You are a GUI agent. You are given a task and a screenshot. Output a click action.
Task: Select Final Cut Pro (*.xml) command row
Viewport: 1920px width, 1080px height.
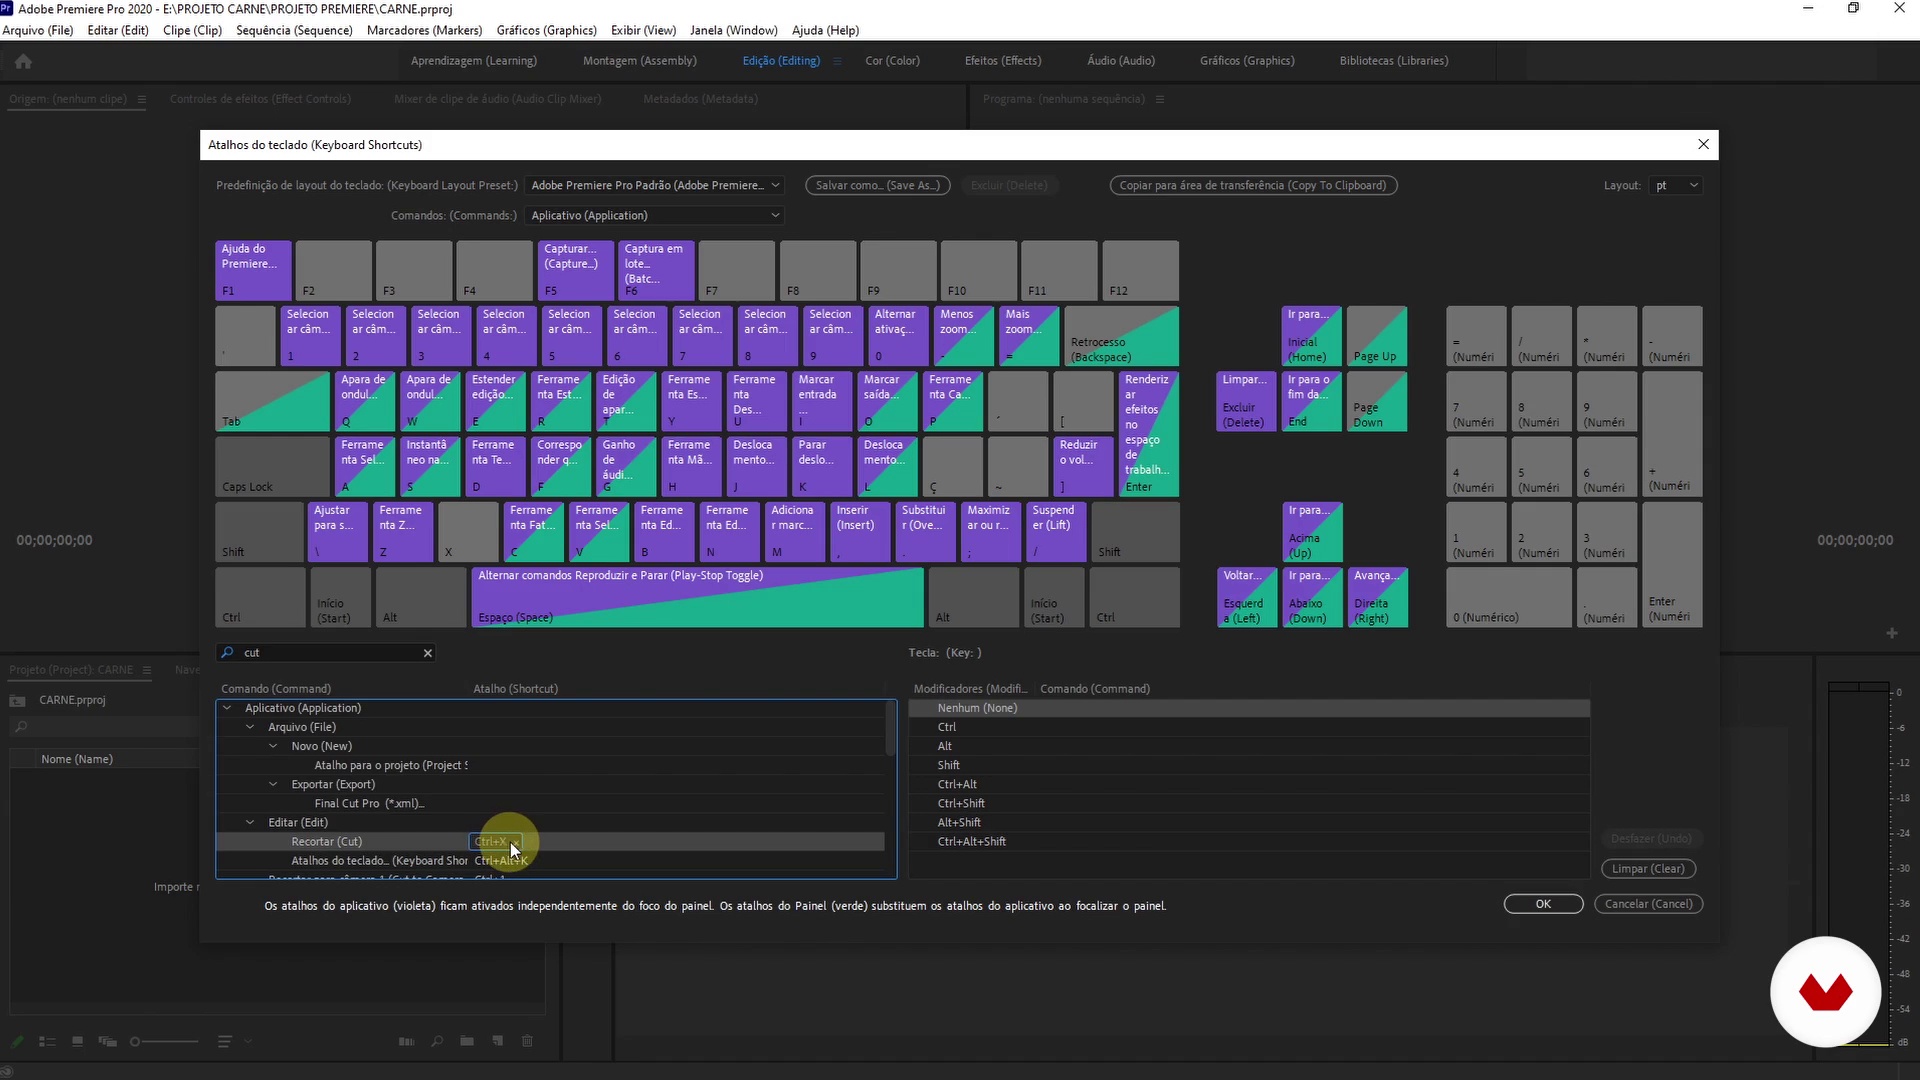point(550,803)
